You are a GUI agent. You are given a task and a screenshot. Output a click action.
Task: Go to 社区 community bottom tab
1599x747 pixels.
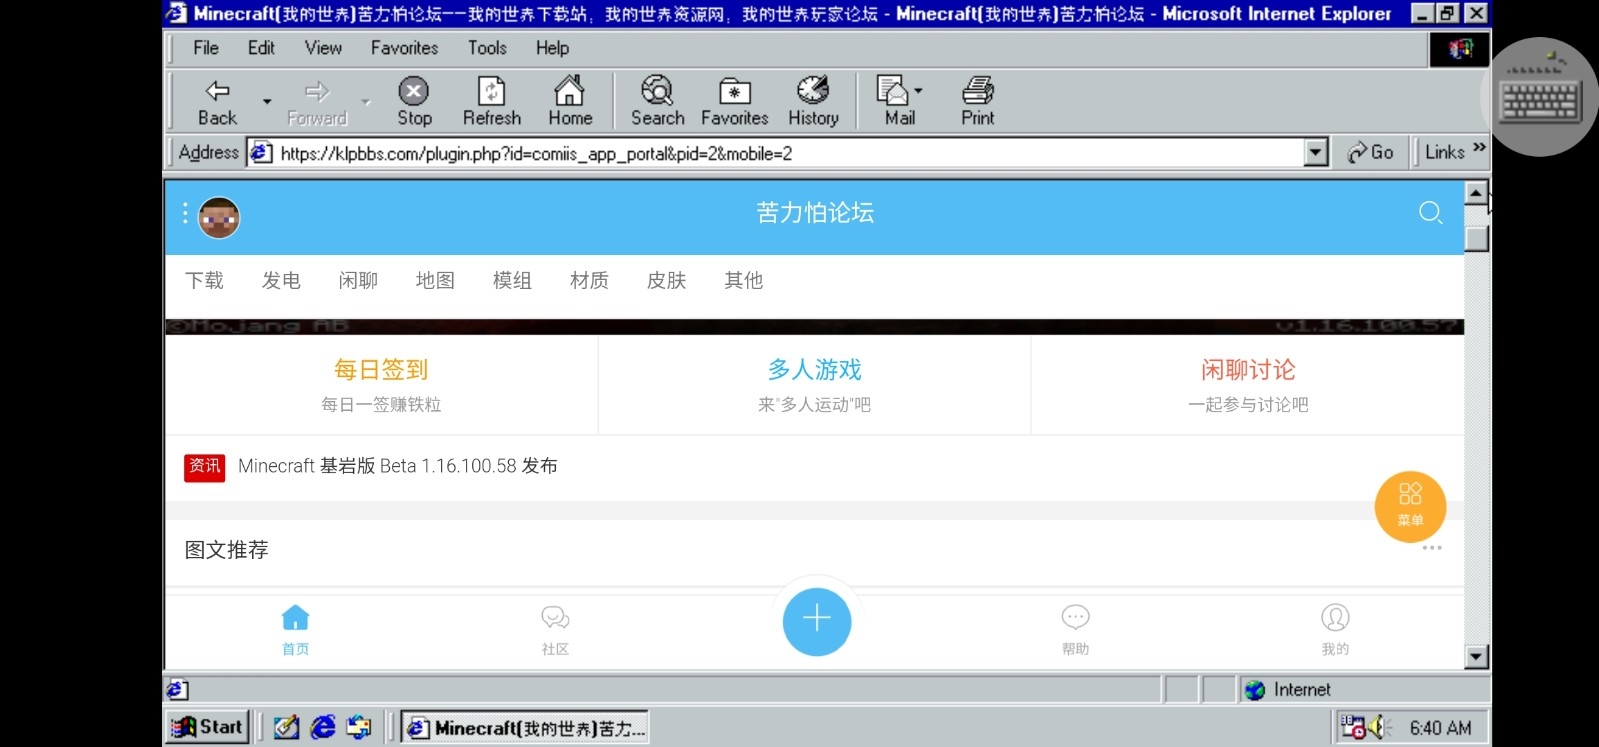pos(555,630)
